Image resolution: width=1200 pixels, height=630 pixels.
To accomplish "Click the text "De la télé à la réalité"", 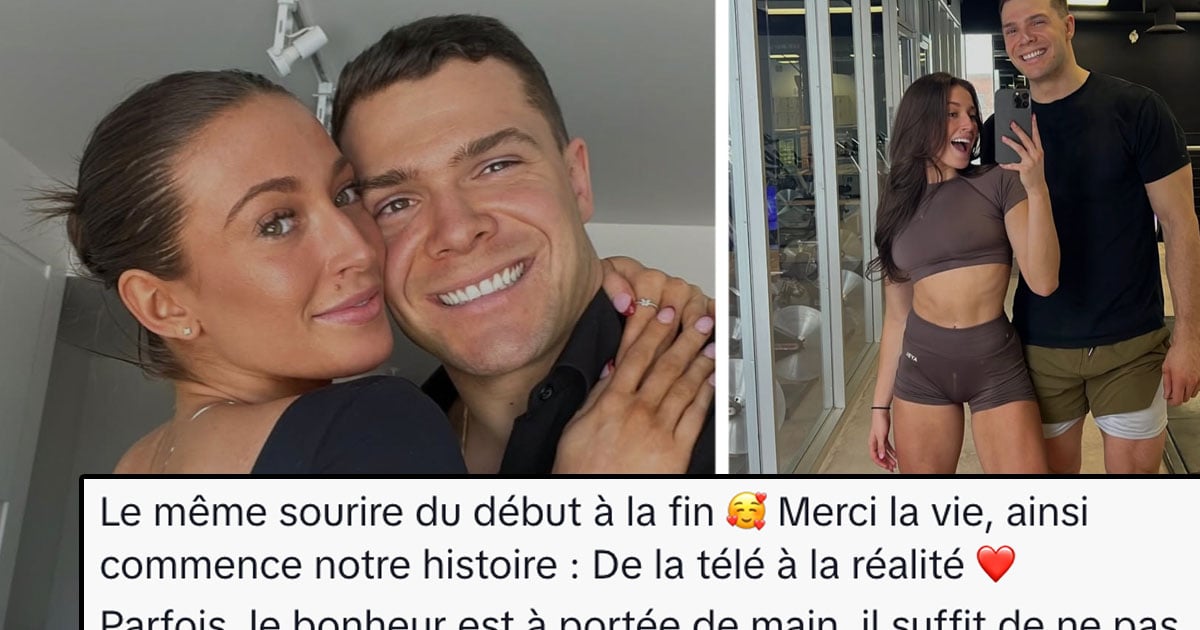I will pyautogui.click(x=780, y=565).
